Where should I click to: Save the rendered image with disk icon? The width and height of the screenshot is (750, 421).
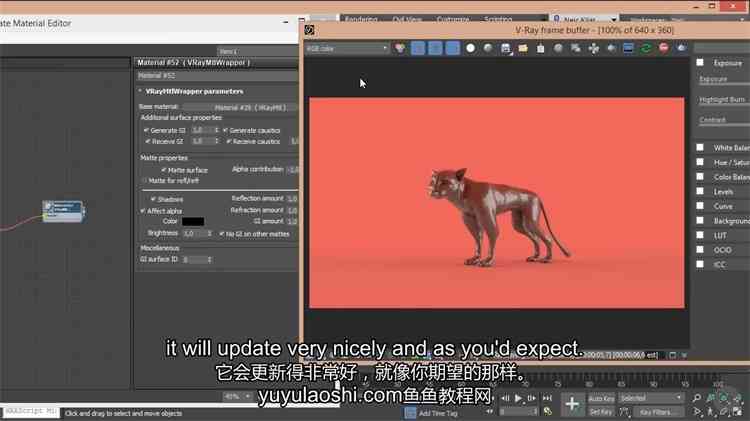click(506, 48)
